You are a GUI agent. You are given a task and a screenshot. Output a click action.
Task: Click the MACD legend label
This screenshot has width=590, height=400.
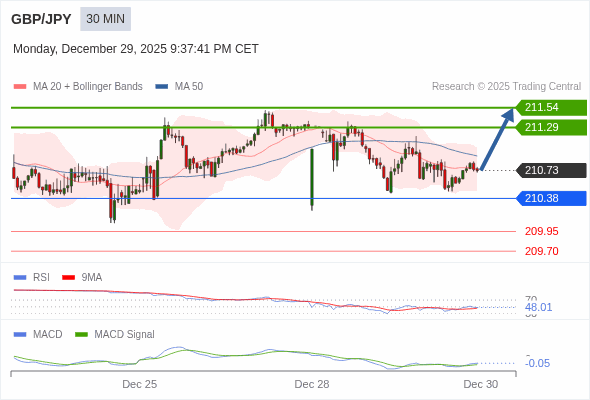[48, 335]
